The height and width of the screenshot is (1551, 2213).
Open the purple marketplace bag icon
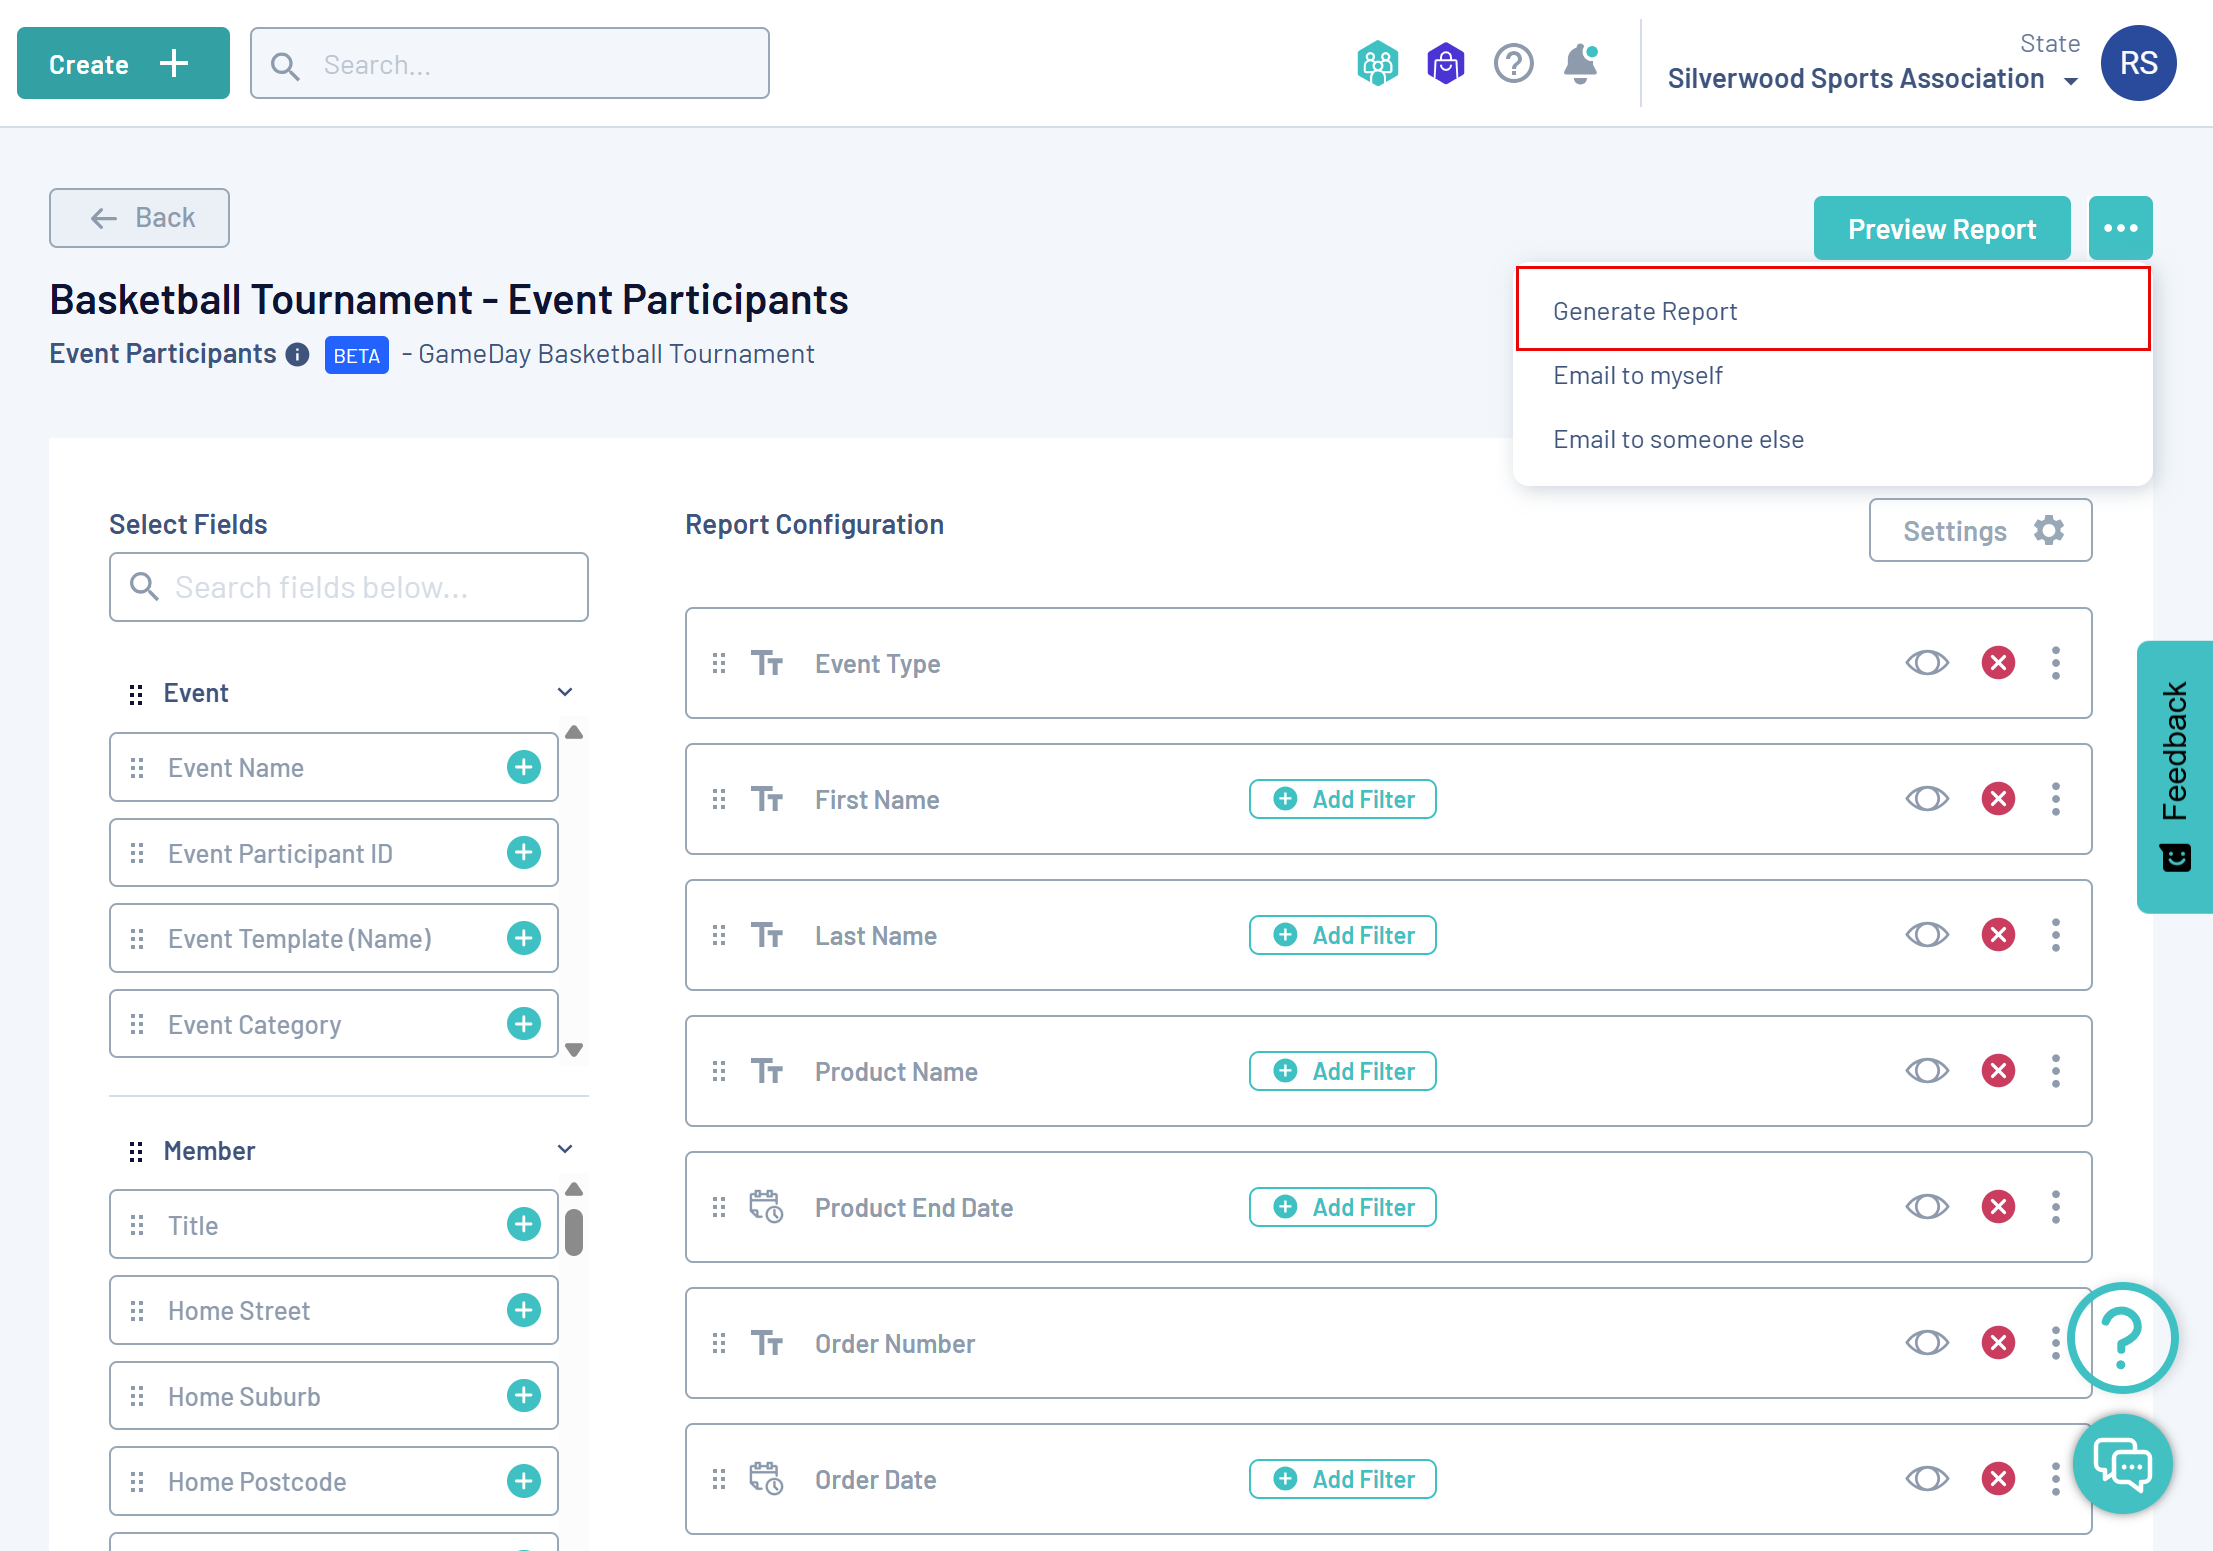[x=1445, y=64]
